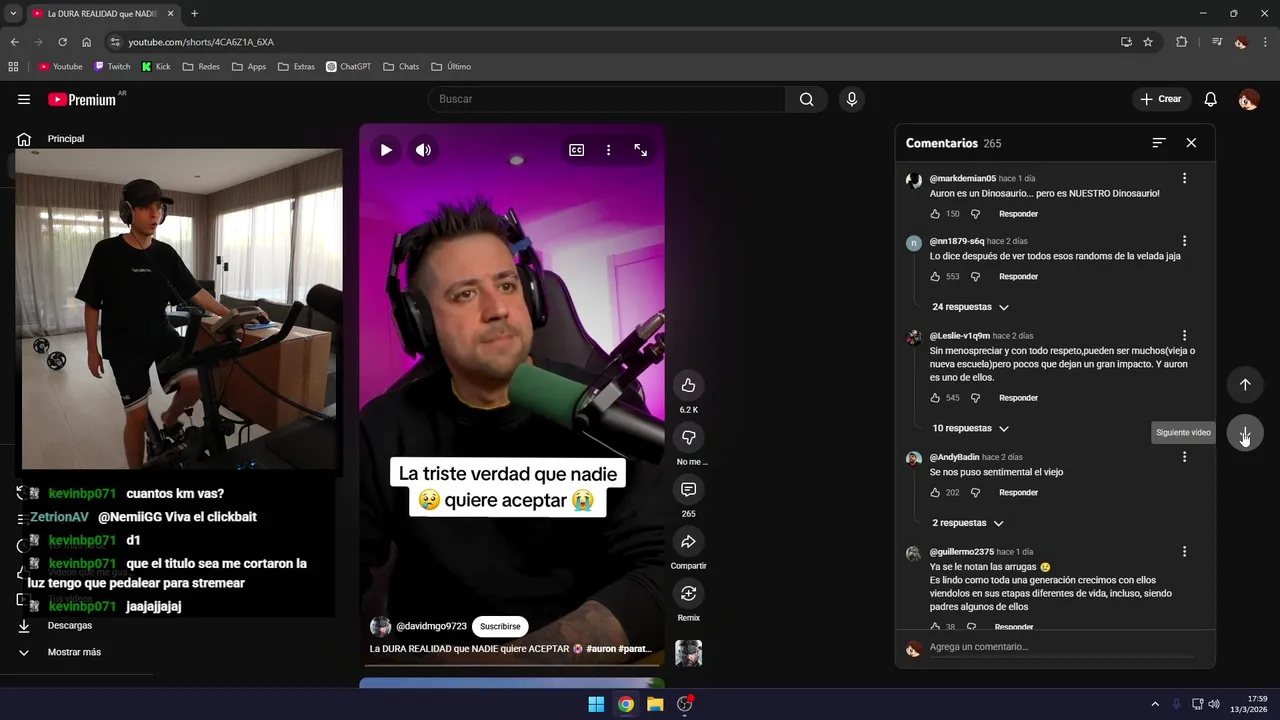The width and height of the screenshot is (1280, 720).
Task: Dislike @markdemian05's comment
Action: [x=975, y=214]
